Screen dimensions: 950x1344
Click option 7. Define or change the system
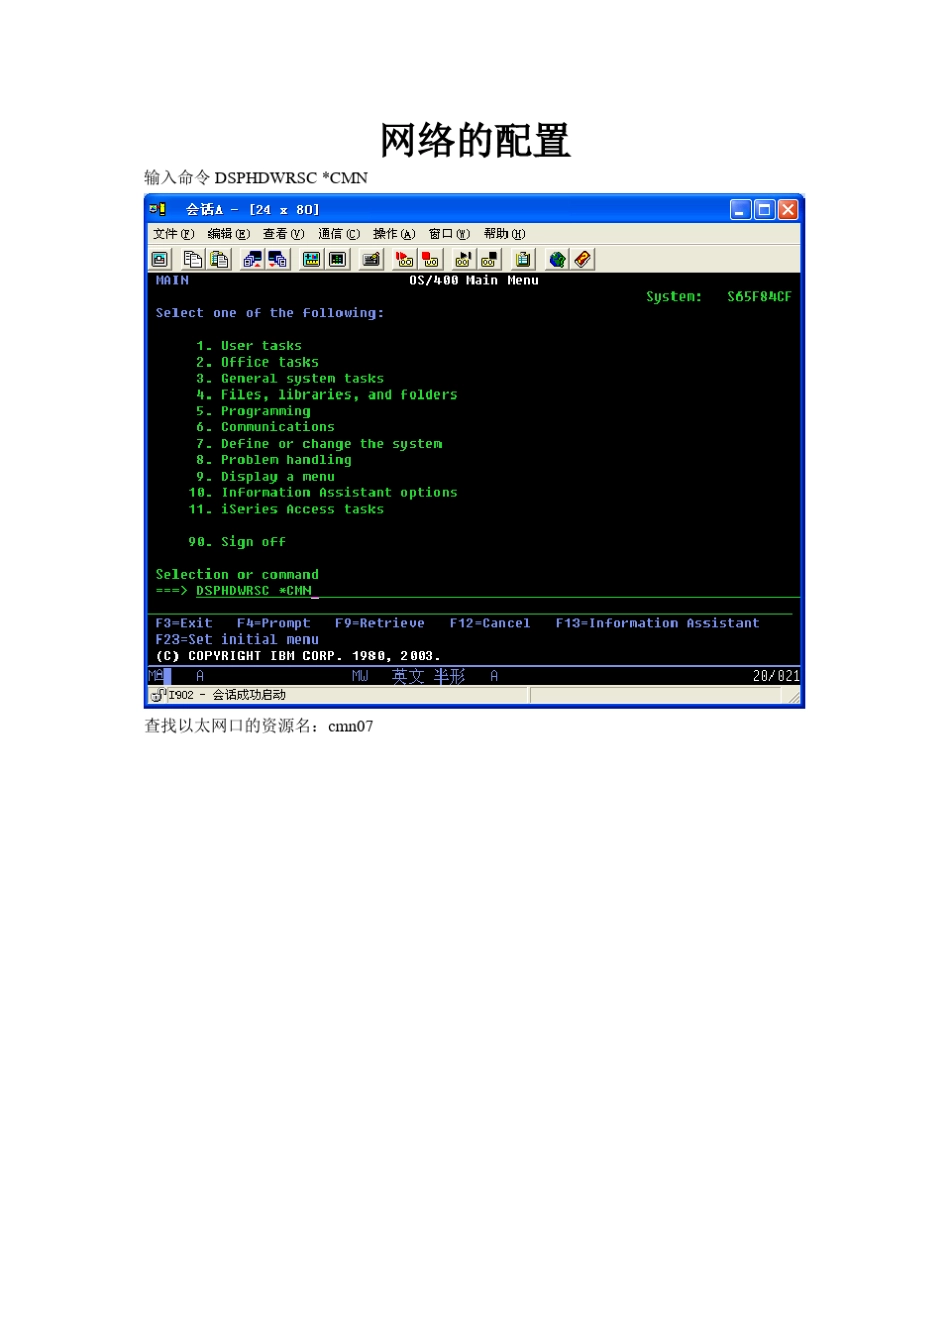[x=319, y=444]
